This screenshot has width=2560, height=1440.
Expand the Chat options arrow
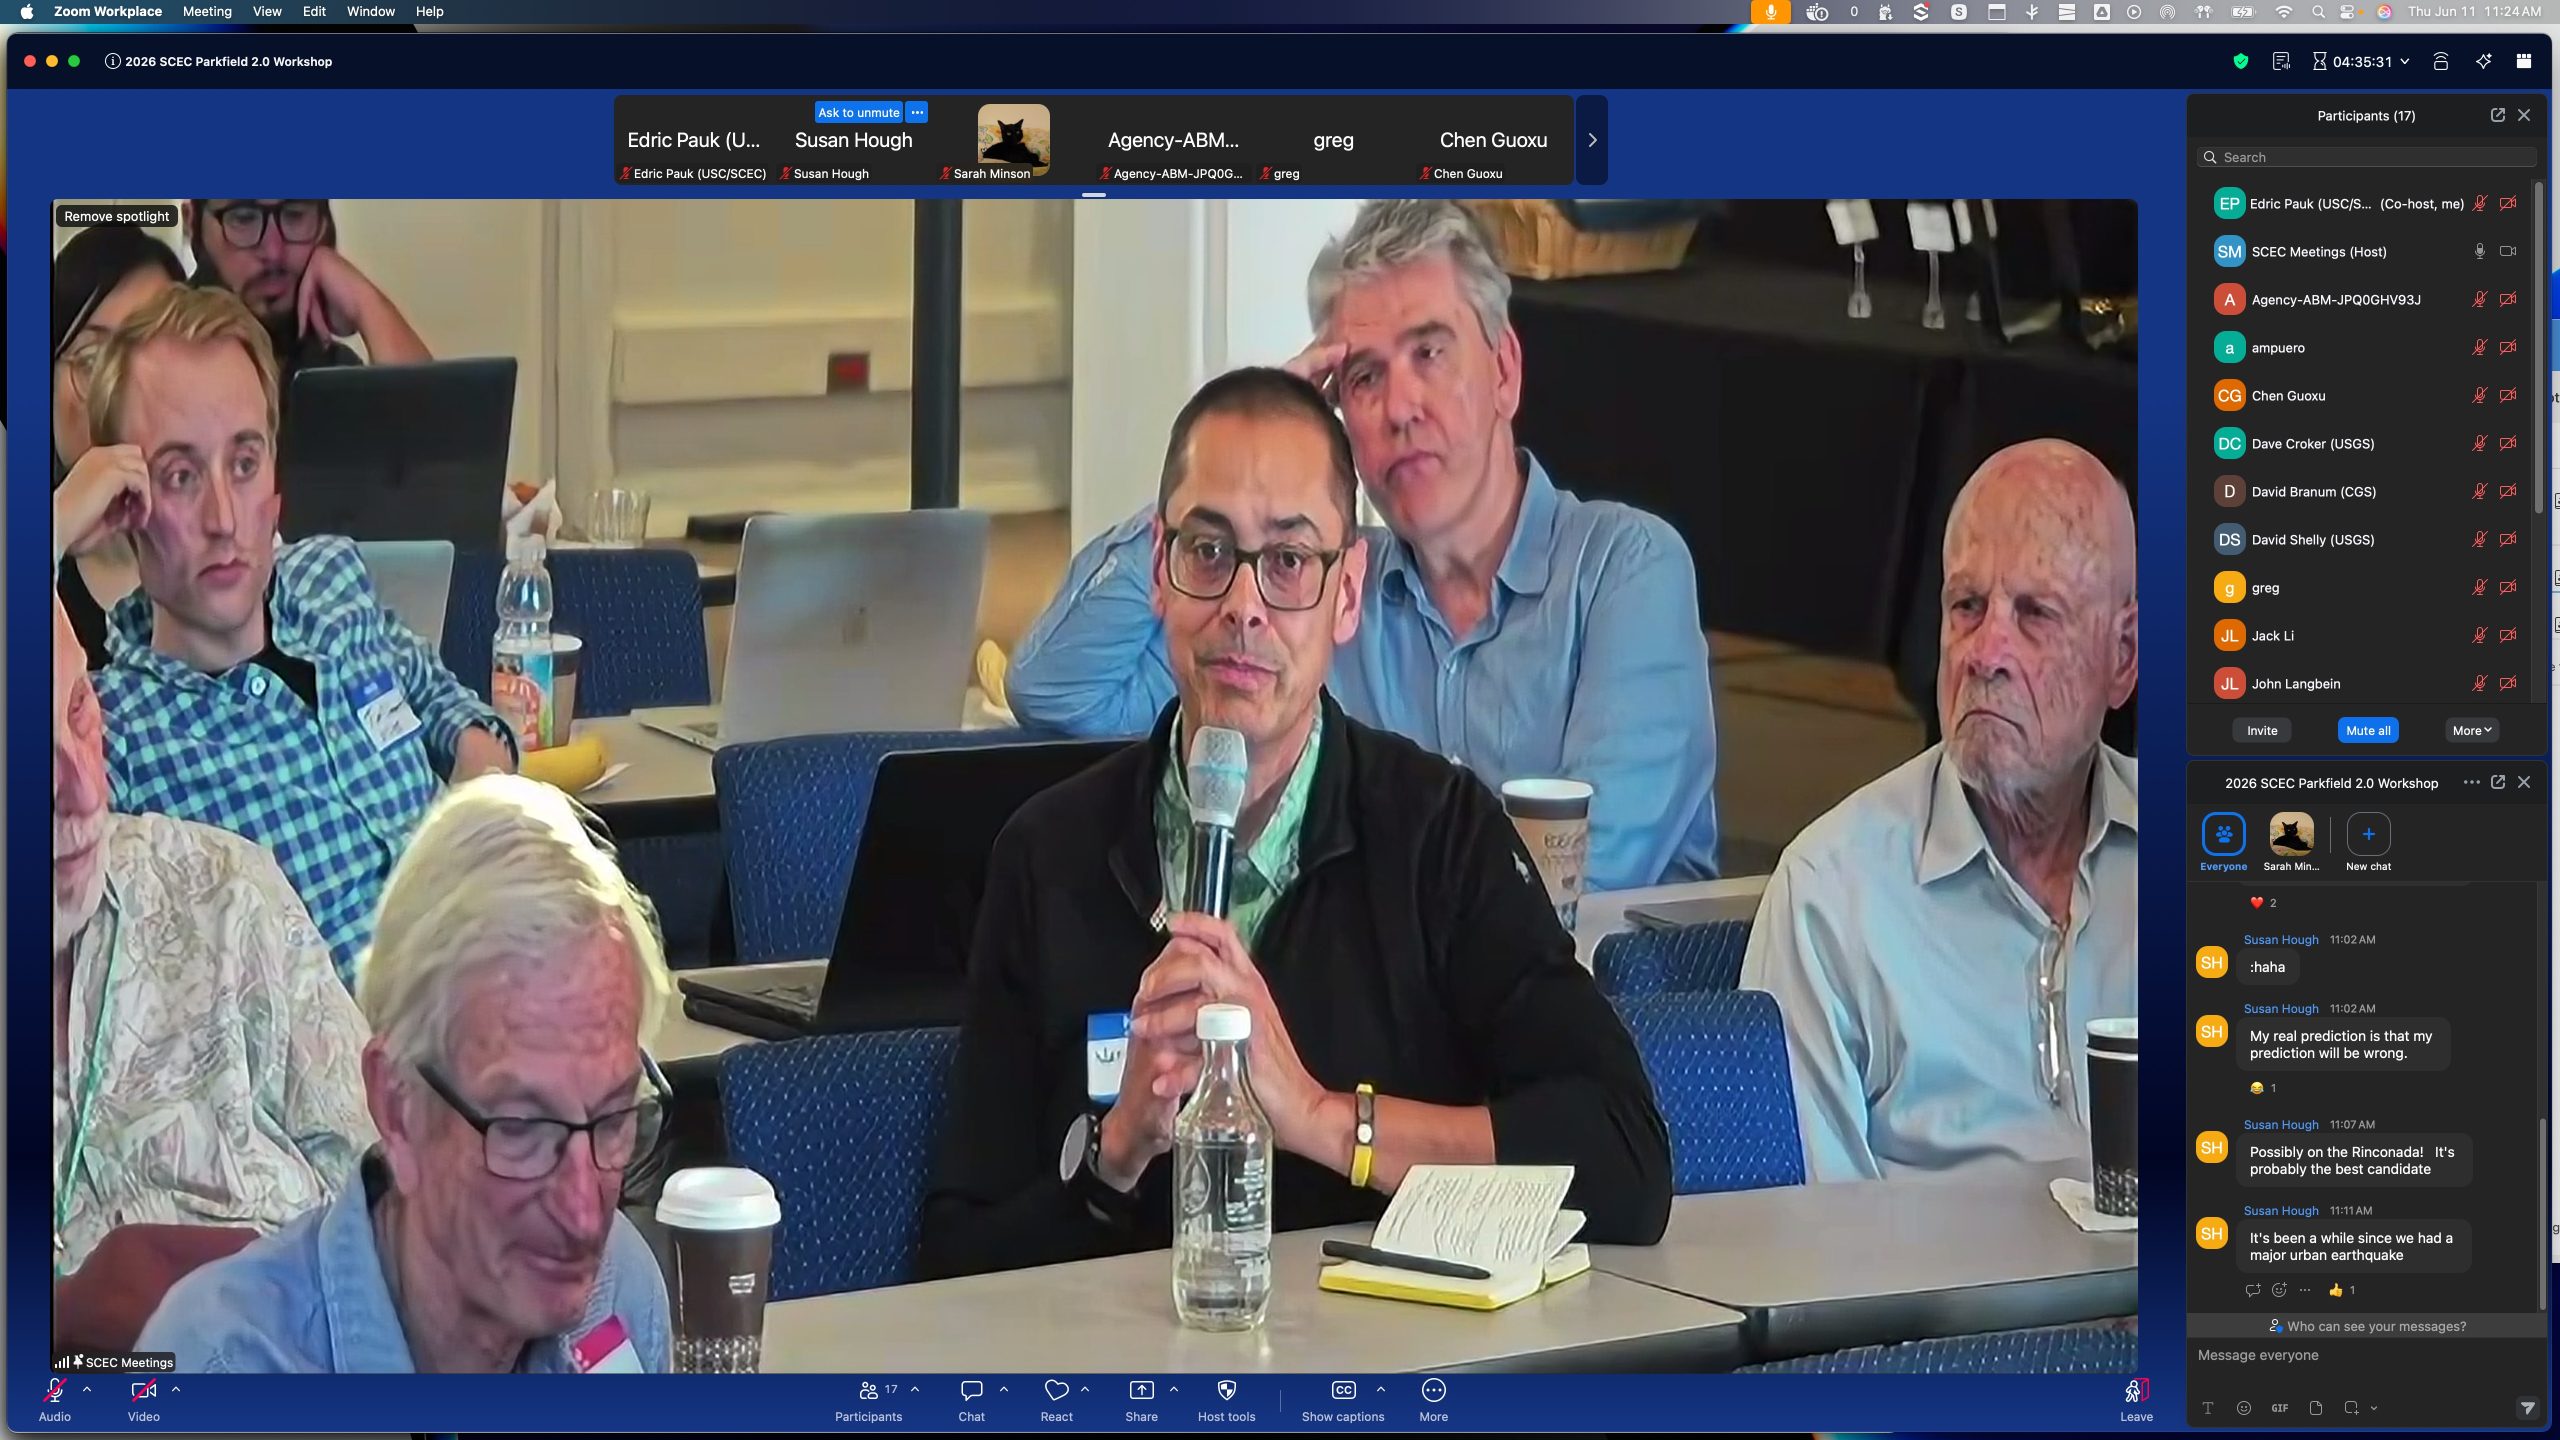point(1004,1389)
